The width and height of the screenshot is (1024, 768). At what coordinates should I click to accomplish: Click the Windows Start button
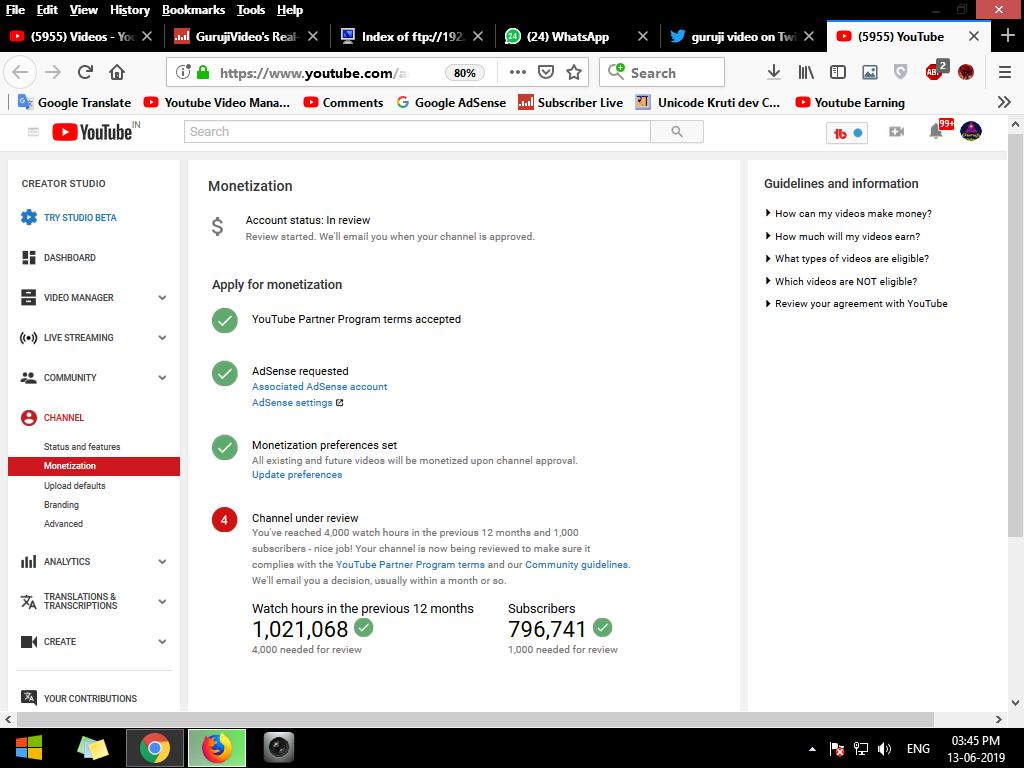click(x=28, y=748)
